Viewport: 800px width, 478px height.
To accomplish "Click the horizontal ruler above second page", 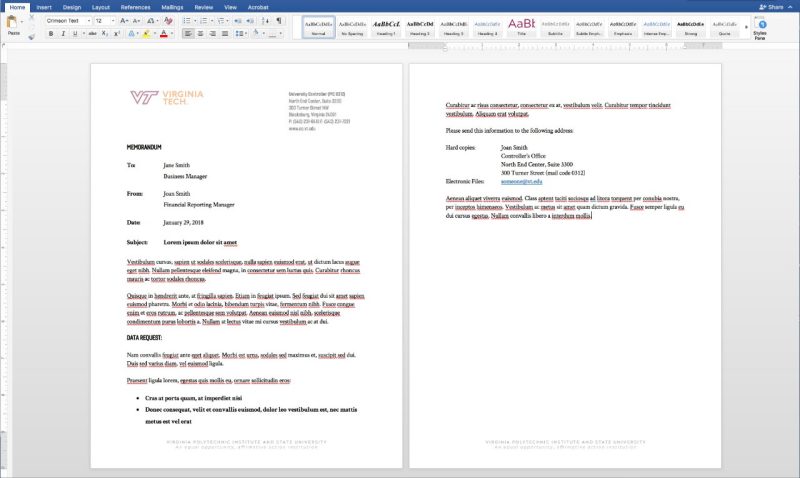I will [x=565, y=46].
